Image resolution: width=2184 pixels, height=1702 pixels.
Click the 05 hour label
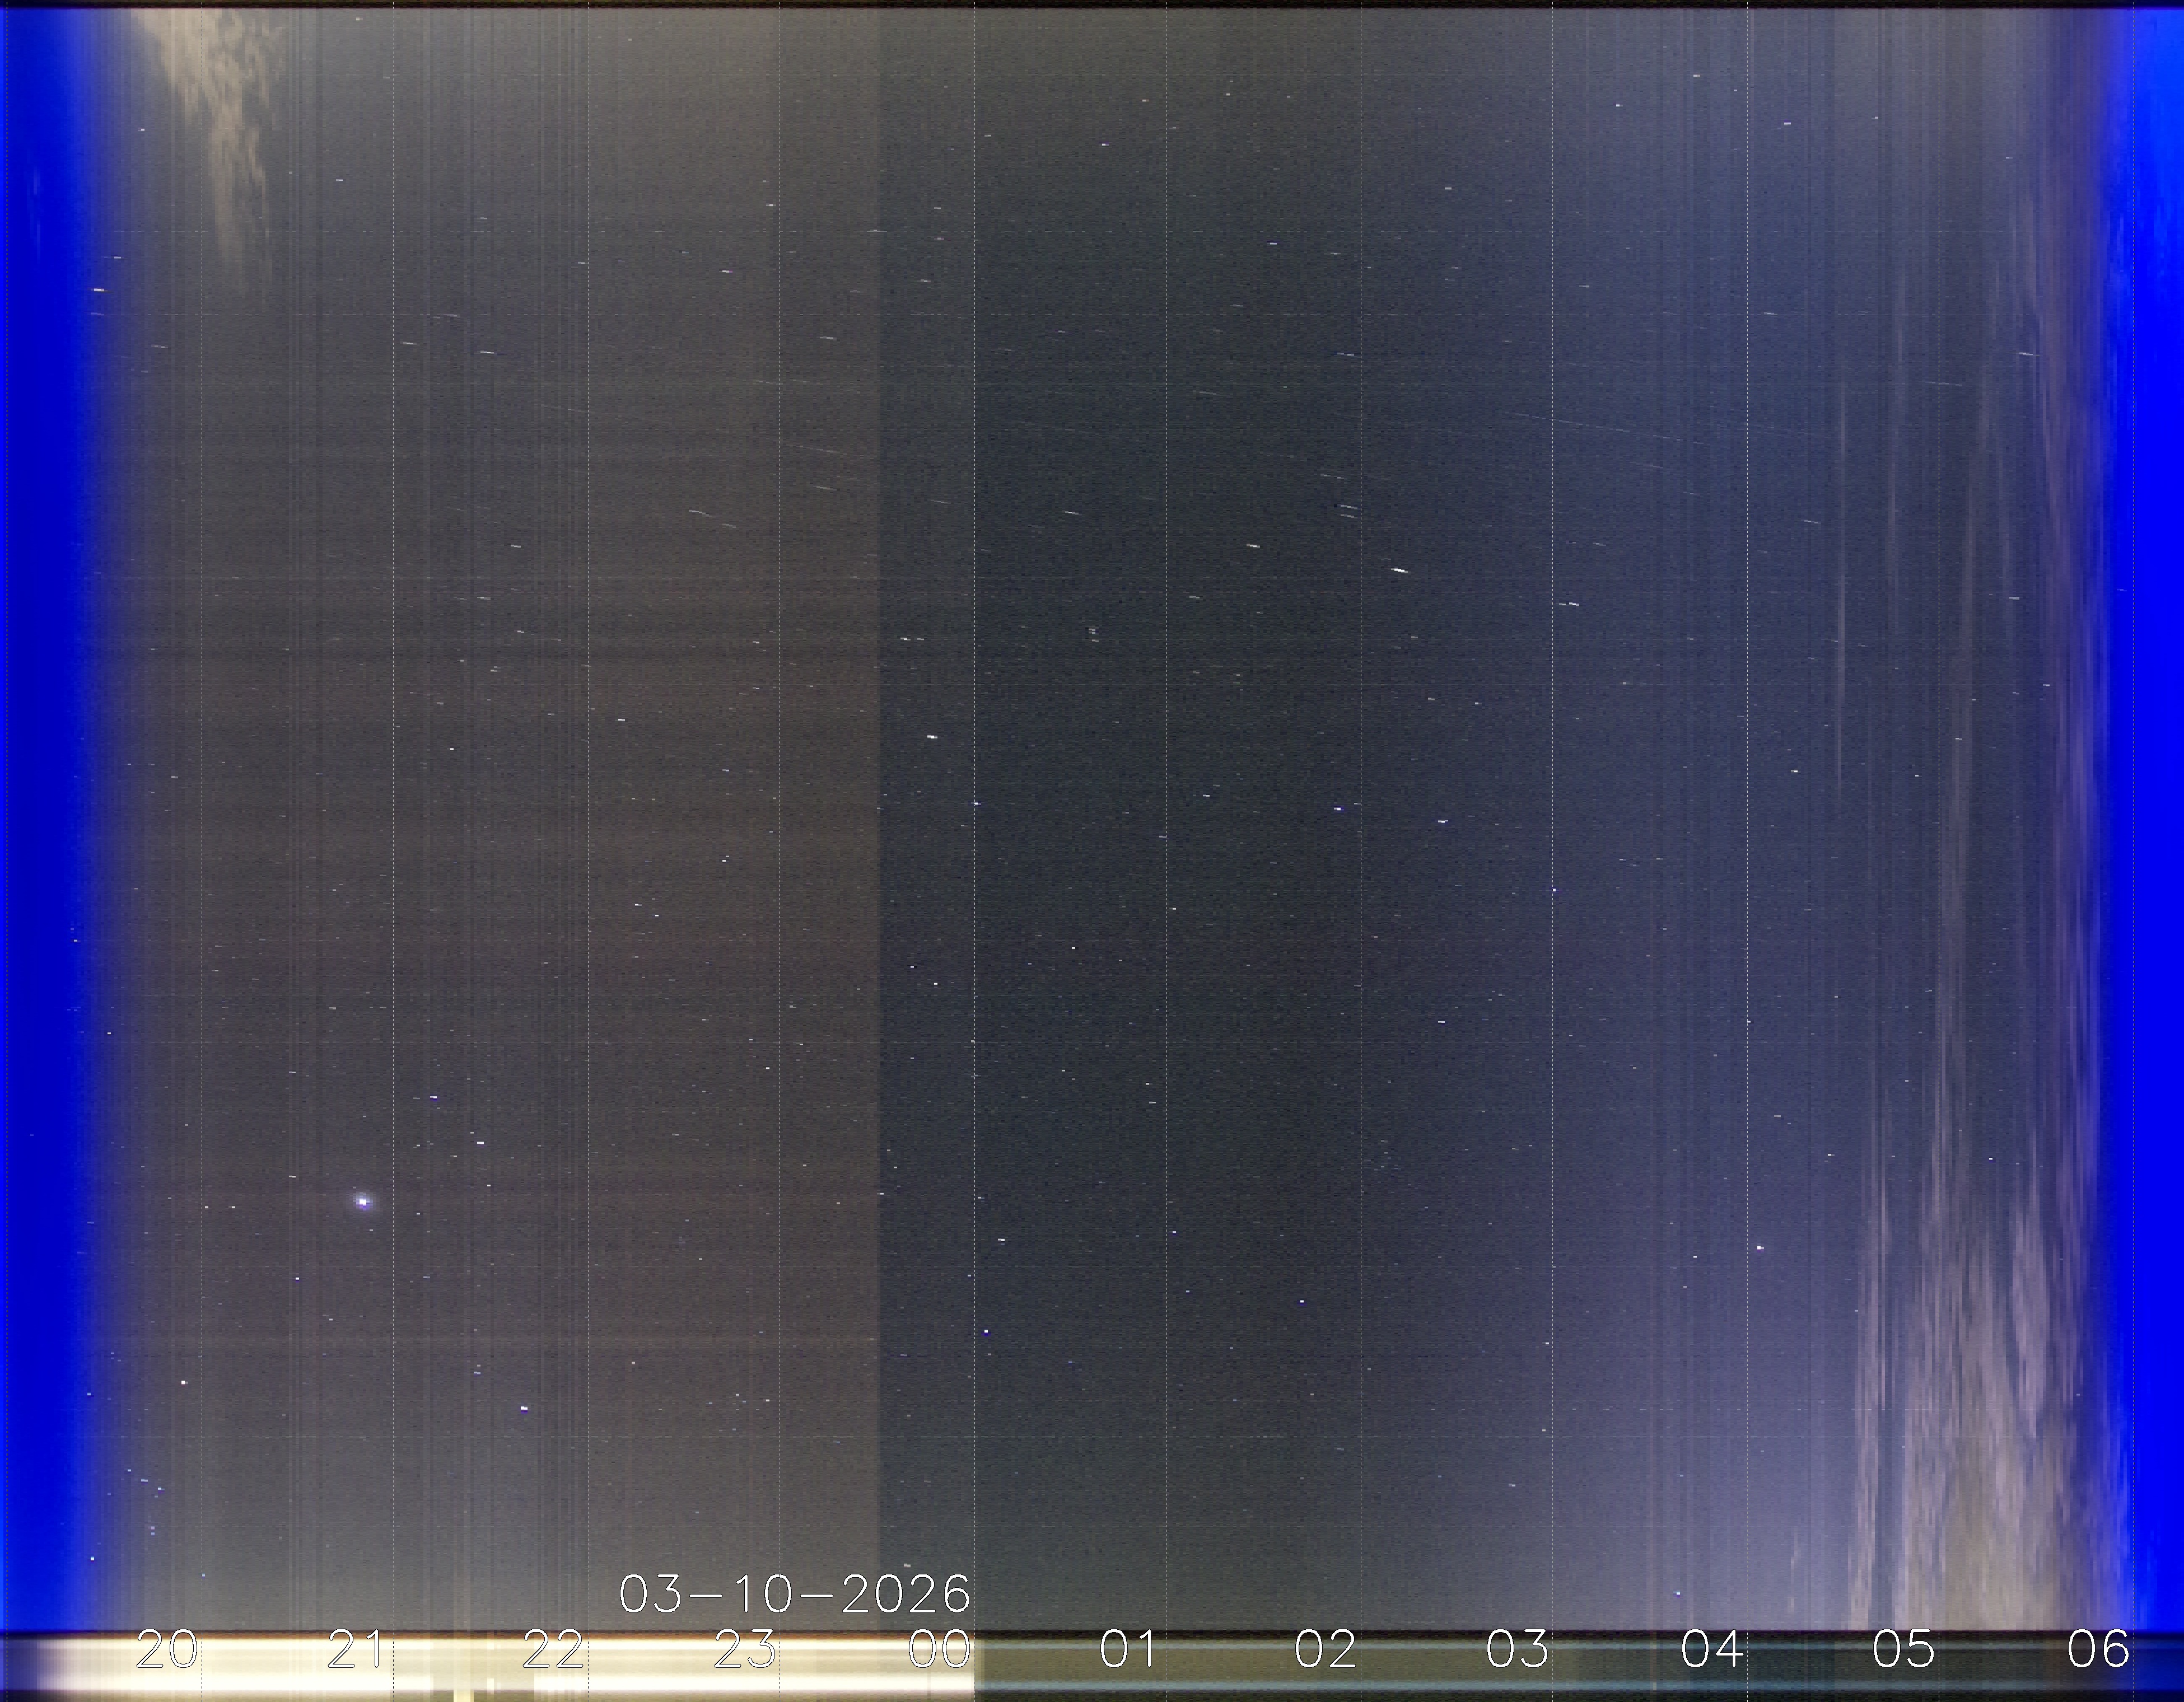1903,1649
